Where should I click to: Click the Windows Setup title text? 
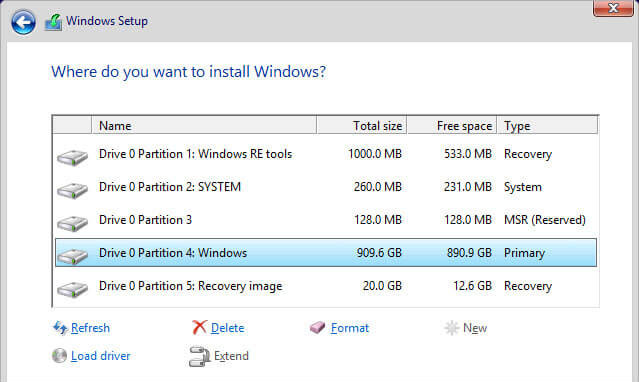pyautogui.click(x=107, y=21)
